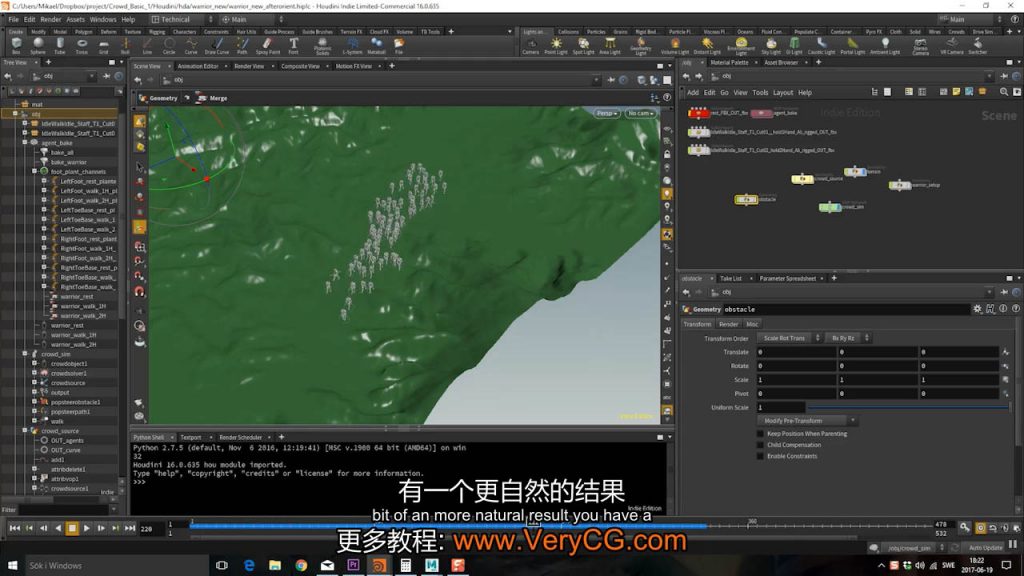The height and width of the screenshot is (576, 1024).
Task: Select the Draw Curve shelf tool
Action: point(217,46)
